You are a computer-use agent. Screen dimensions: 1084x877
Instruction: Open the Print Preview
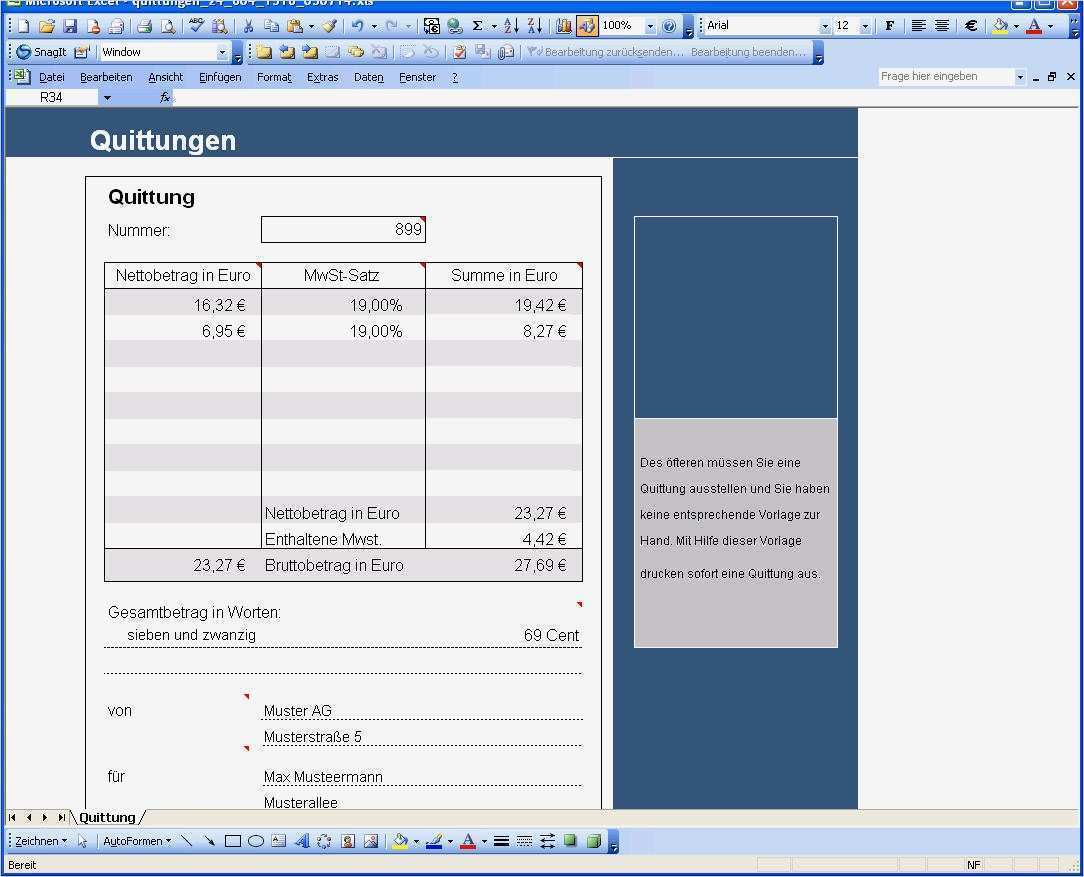tap(168, 26)
